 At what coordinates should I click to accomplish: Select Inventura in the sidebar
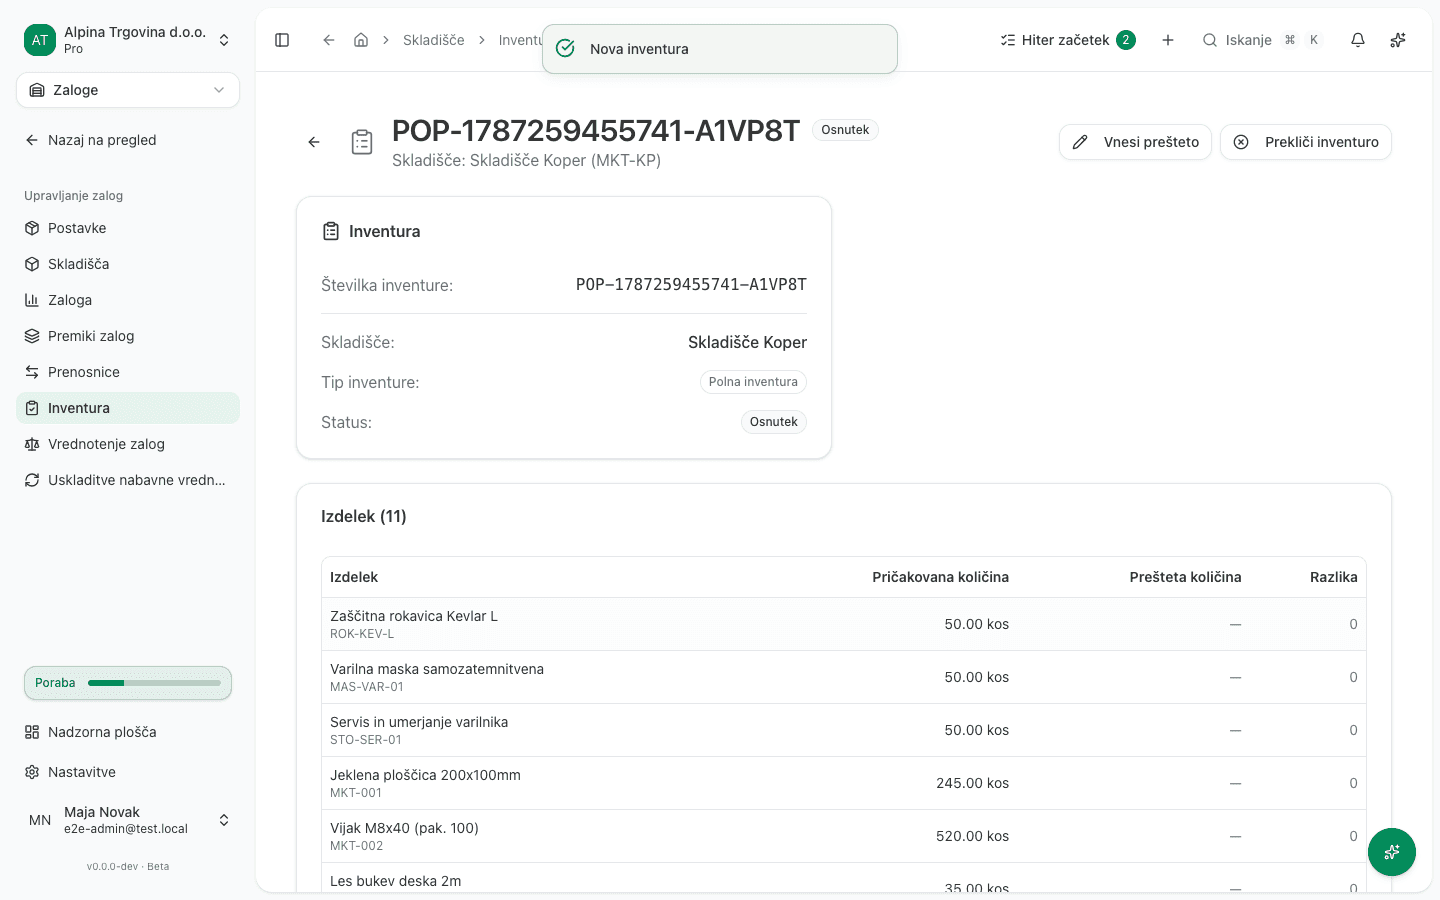pyautogui.click(x=128, y=408)
